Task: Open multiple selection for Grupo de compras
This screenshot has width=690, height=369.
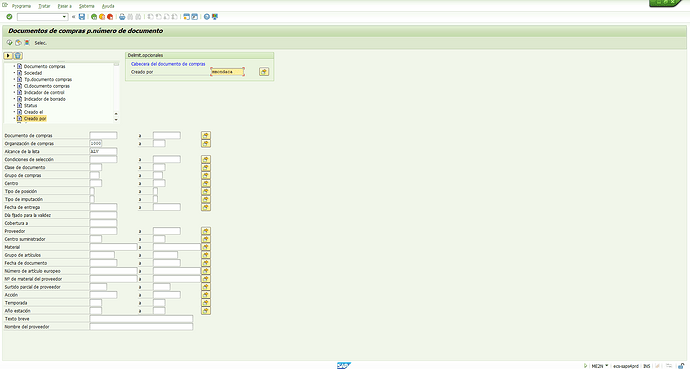Action: pyautogui.click(x=206, y=175)
